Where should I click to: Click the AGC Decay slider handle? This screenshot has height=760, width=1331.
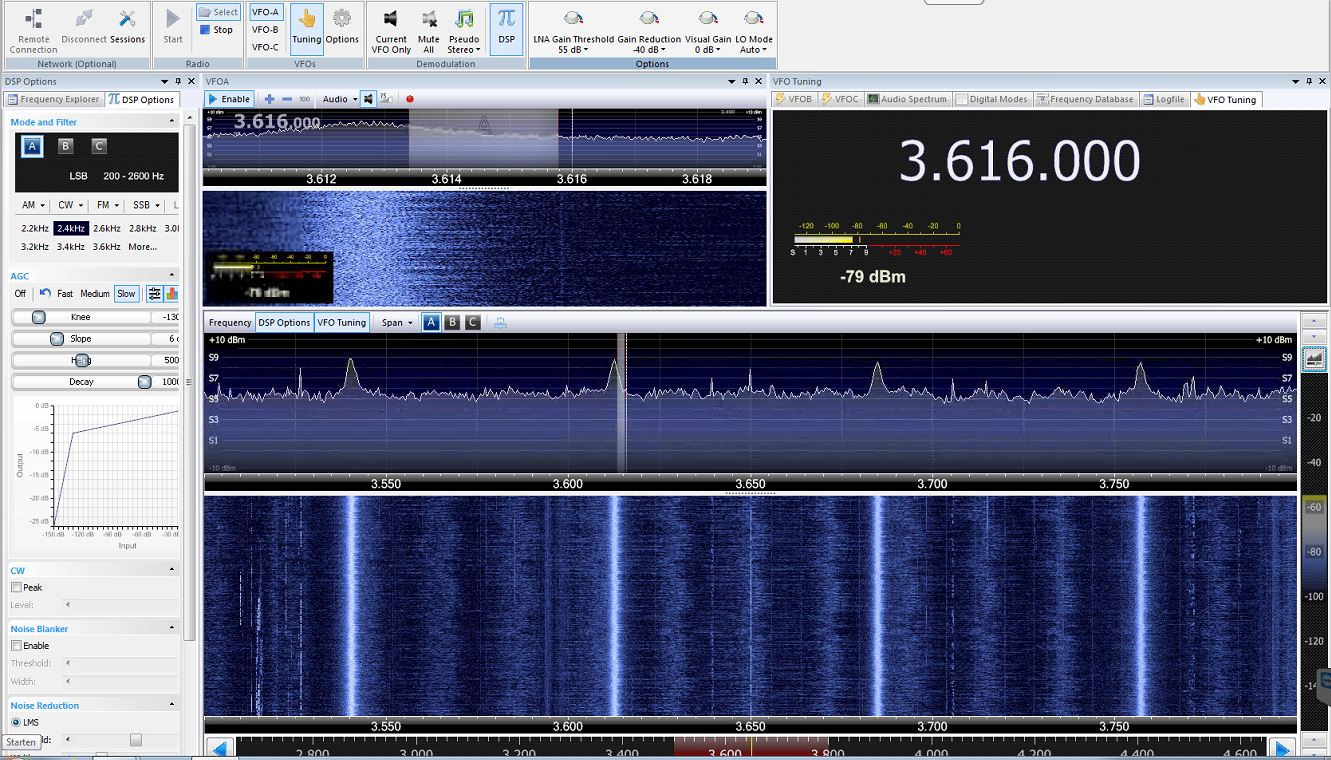(144, 382)
